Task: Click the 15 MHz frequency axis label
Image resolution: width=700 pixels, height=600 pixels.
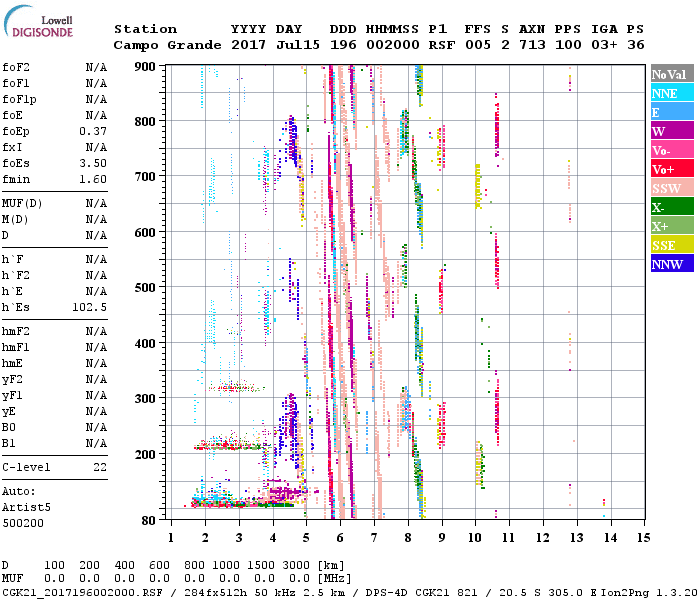Action: [x=643, y=538]
